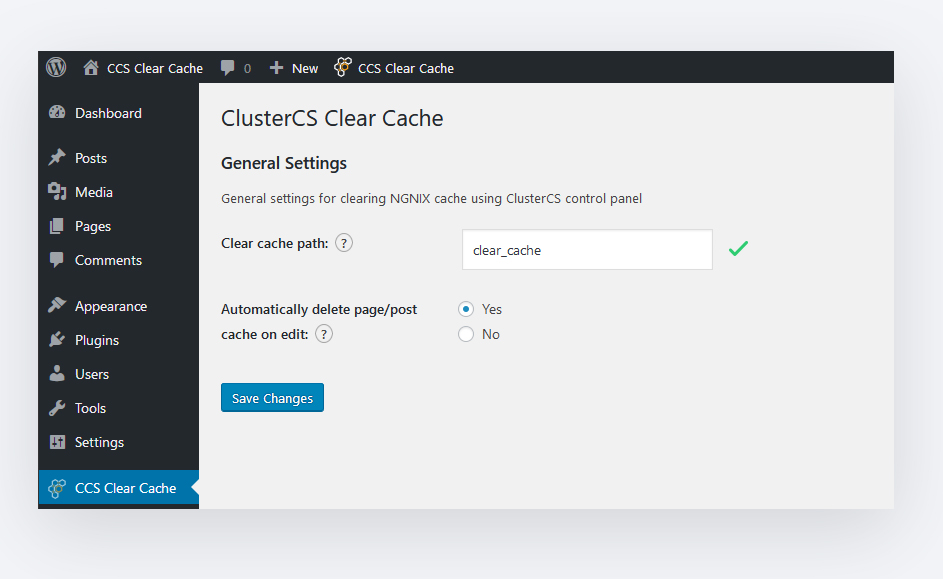Click the home icon in admin bar
943x579 pixels.
coord(91,67)
